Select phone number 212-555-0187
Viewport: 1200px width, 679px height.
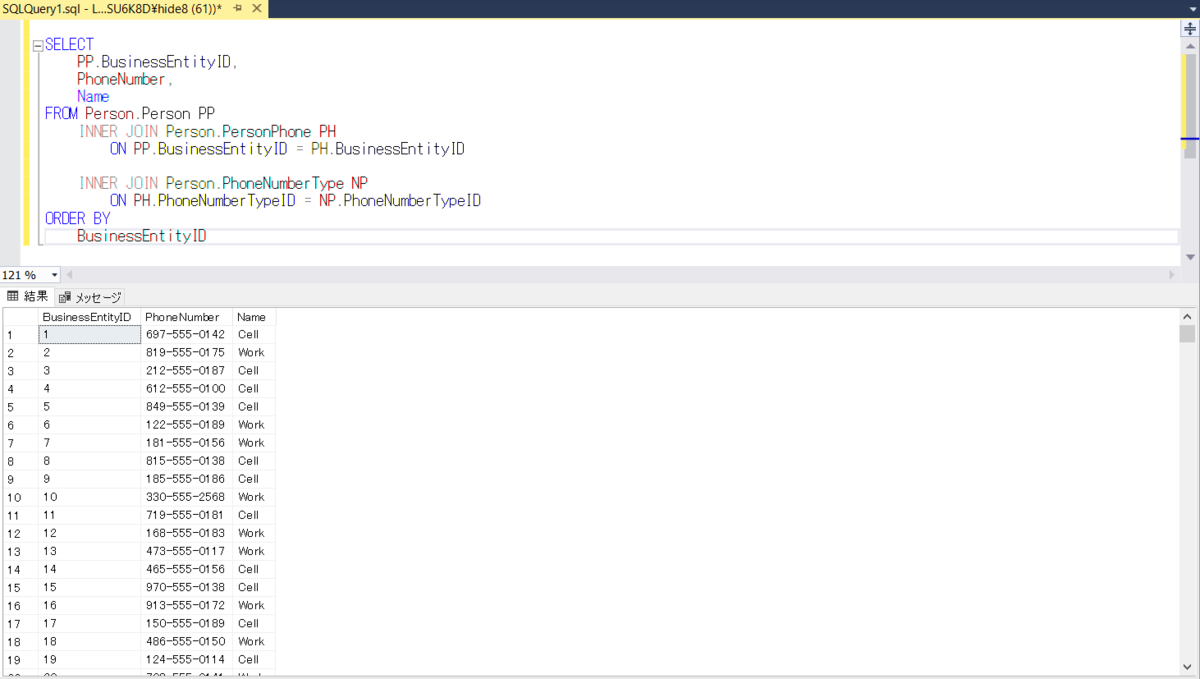(x=186, y=371)
